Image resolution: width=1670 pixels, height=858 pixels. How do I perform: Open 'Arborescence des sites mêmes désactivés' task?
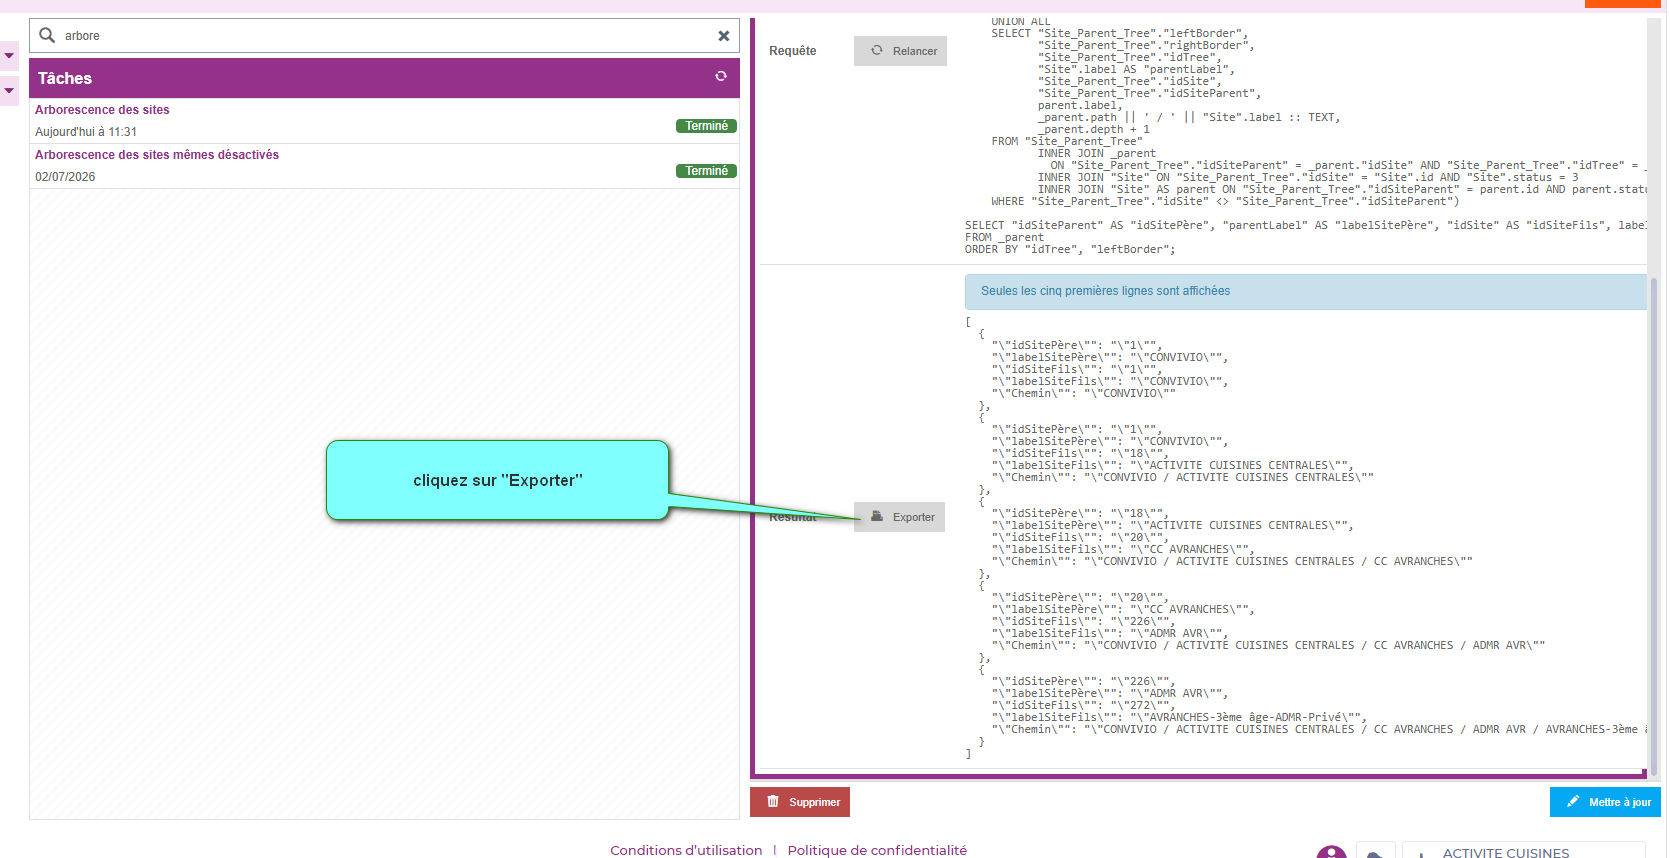pos(157,155)
